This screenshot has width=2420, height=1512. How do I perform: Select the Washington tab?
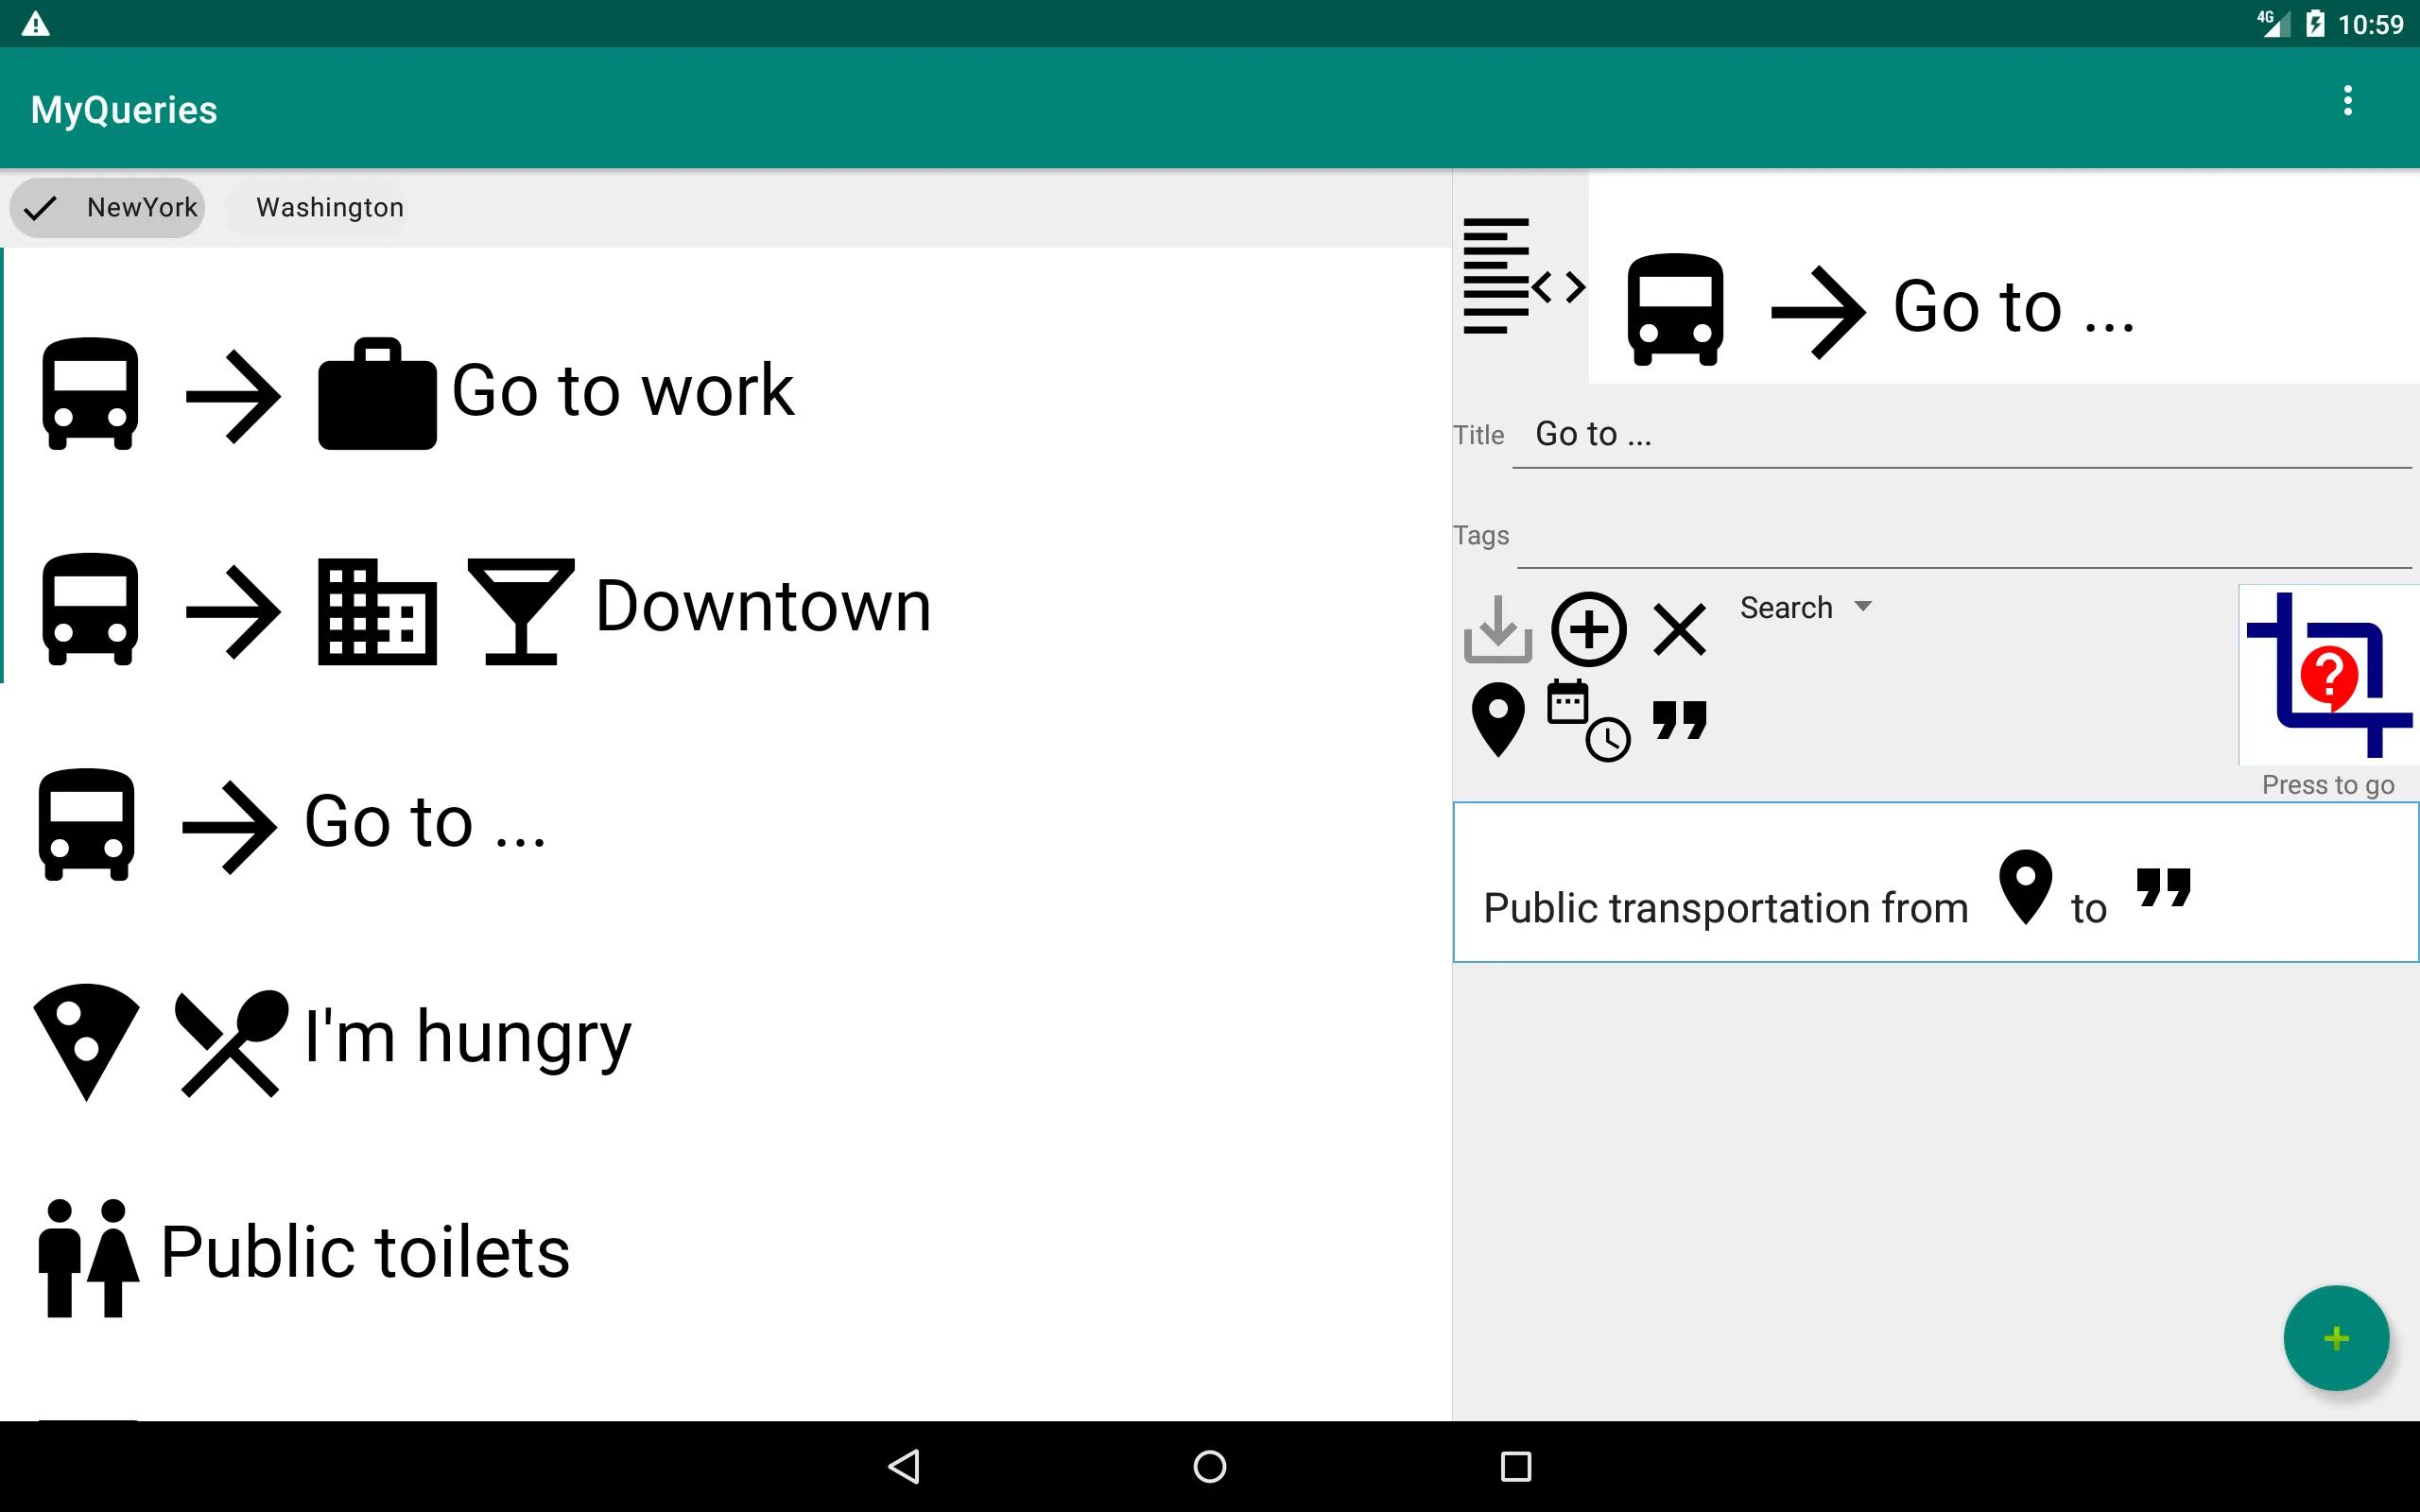coord(331,207)
